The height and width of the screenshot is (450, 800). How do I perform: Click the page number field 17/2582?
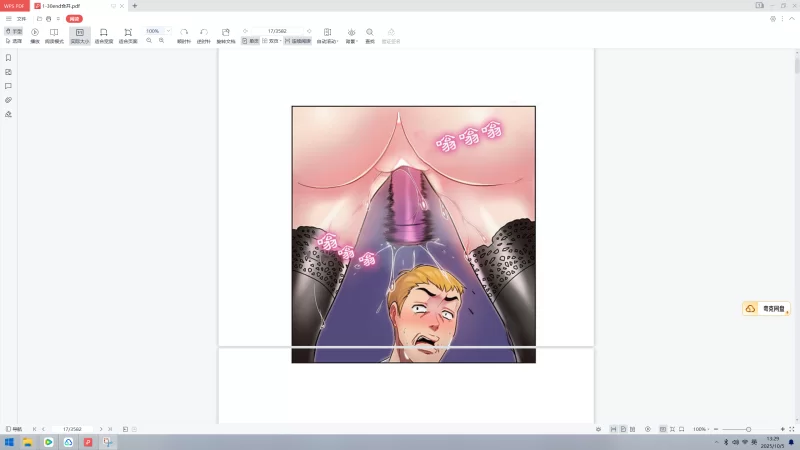click(x=277, y=31)
